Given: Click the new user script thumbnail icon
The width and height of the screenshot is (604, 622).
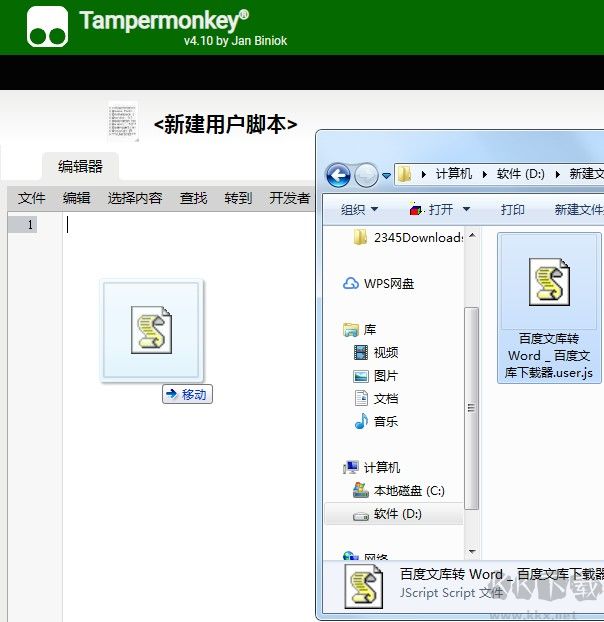Looking at the screenshot, I should (x=123, y=121).
